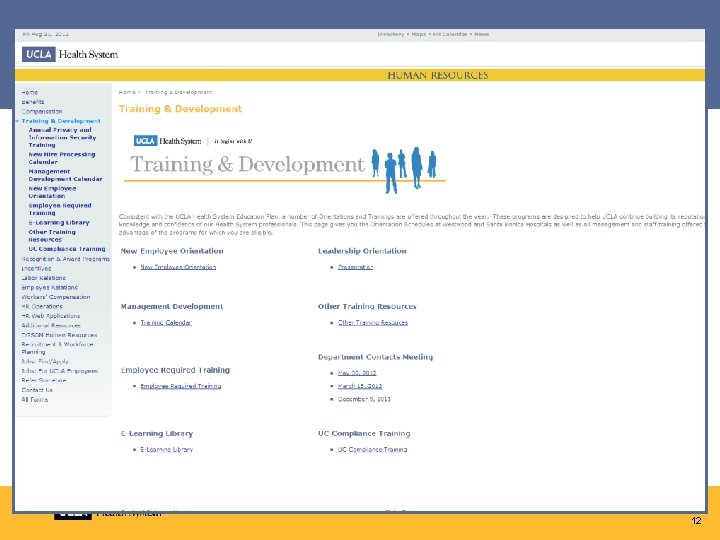
Task: Open Labor Relations in the sidebar
Action: (x=44, y=278)
